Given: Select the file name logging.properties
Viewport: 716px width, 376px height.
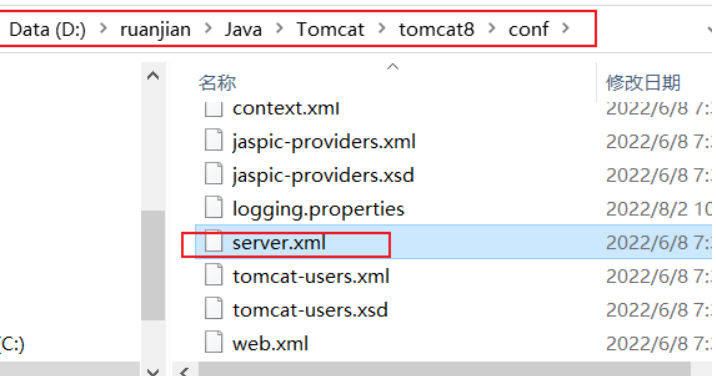Looking at the screenshot, I should tap(318, 209).
